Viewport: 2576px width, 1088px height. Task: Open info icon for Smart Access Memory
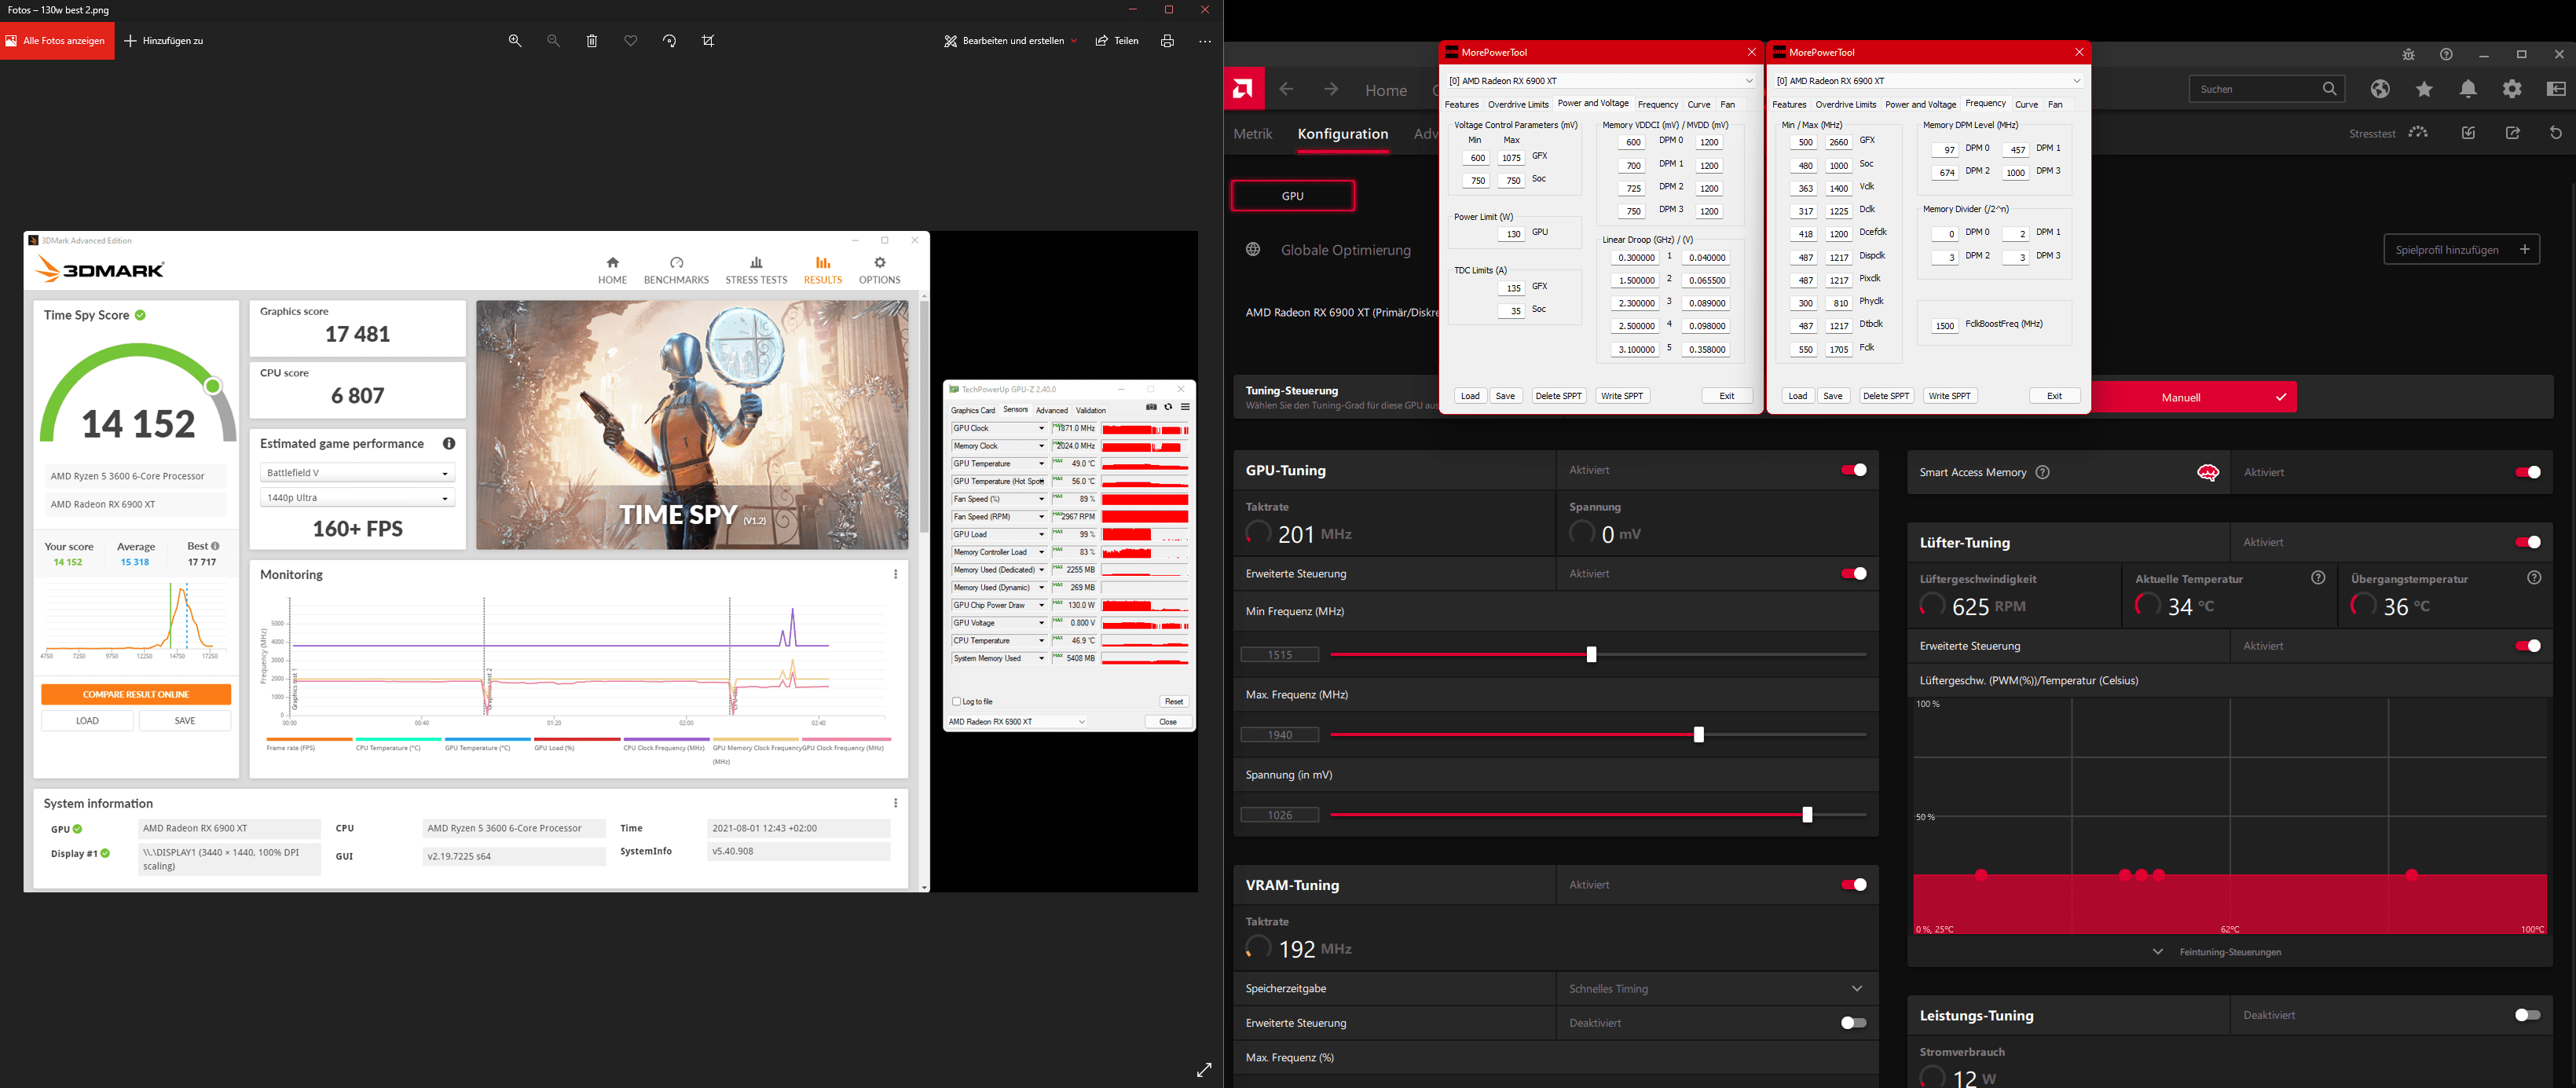click(x=2043, y=472)
